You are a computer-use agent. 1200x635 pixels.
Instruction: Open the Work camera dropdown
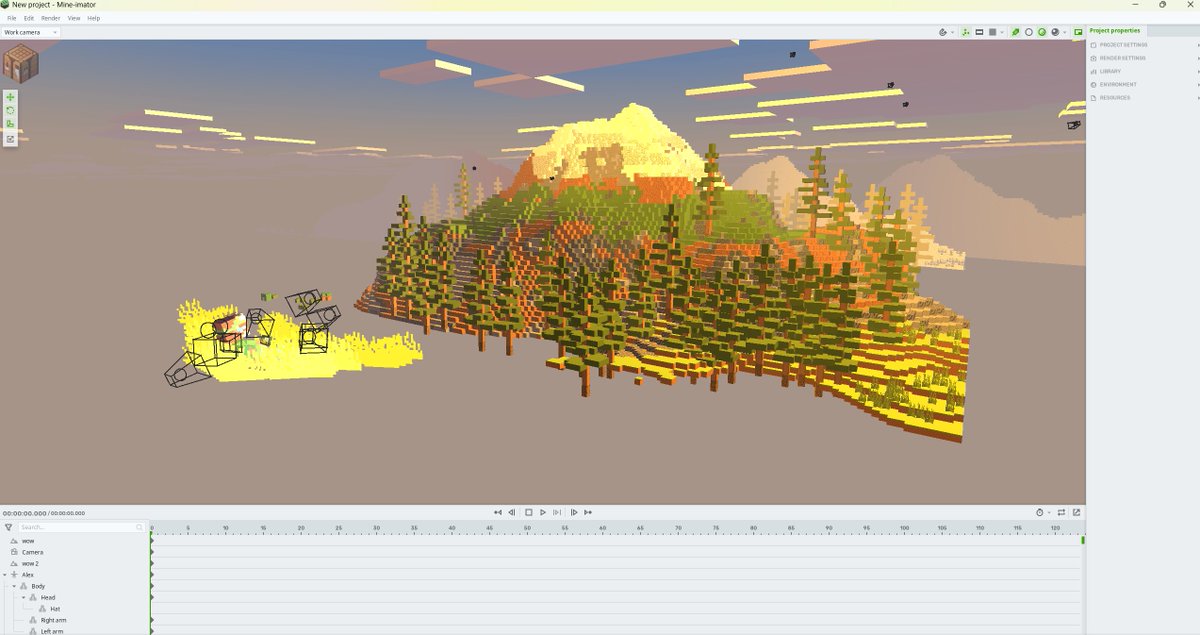pos(31,32)
